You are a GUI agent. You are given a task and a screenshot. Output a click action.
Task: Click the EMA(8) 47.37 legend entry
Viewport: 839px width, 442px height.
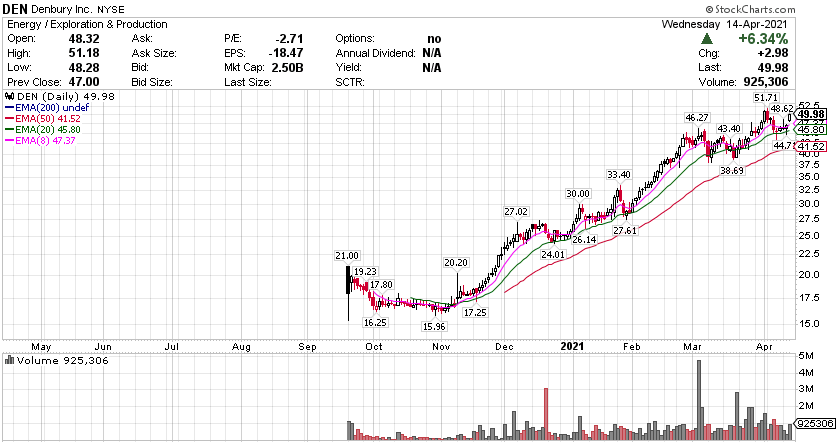(40, 140)
